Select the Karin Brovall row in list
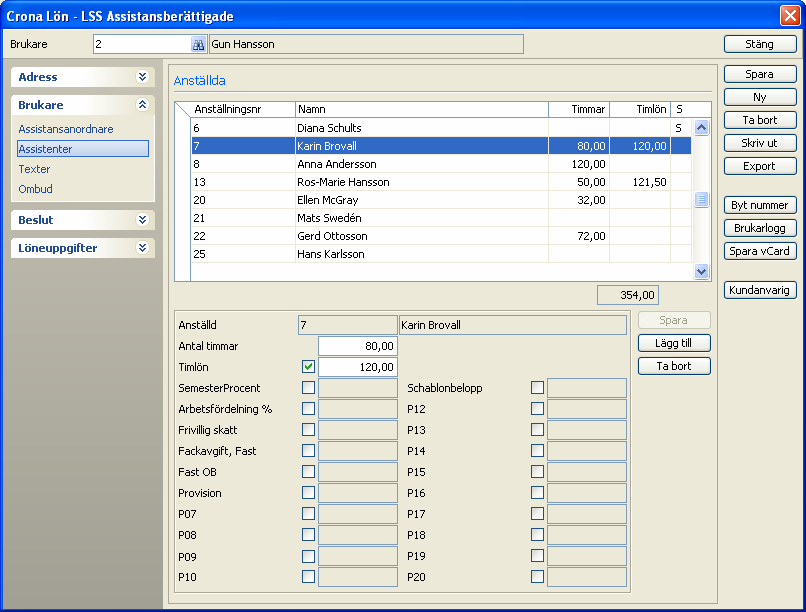 (x=441, y=146)
